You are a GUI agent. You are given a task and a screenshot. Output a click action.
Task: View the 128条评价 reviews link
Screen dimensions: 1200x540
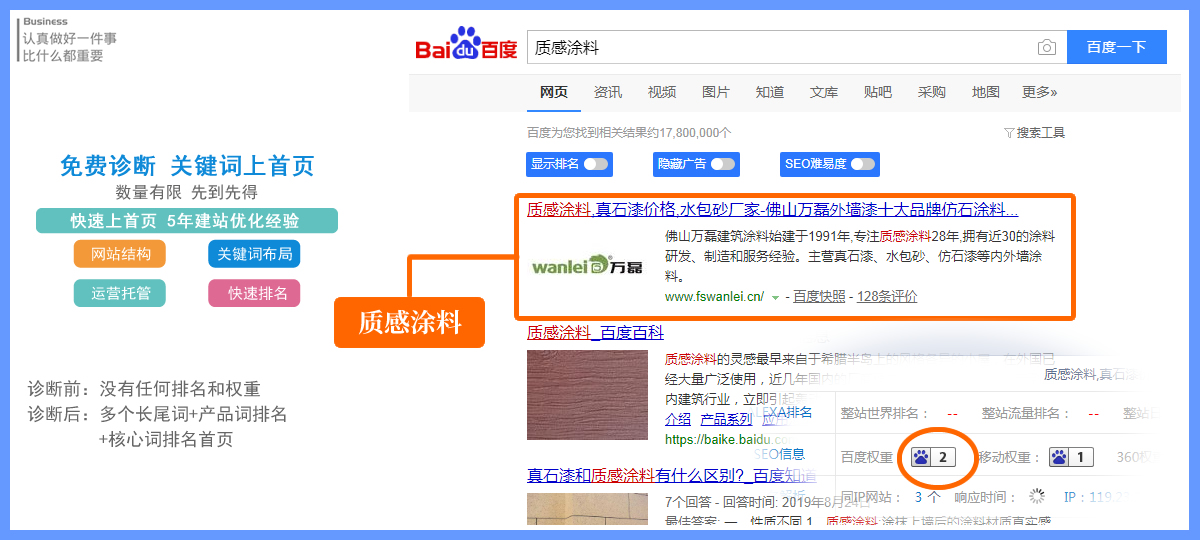tap(887, 296)
